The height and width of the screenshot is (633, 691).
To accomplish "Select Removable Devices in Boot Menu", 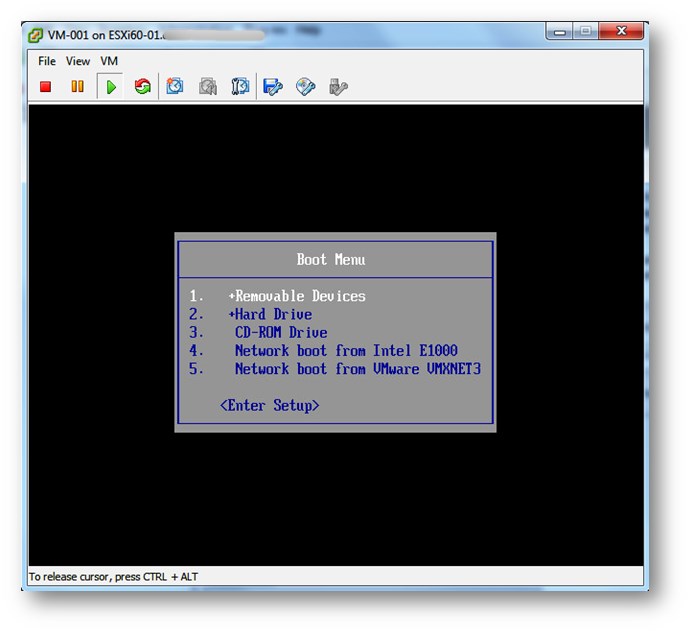I will (300, 296).
